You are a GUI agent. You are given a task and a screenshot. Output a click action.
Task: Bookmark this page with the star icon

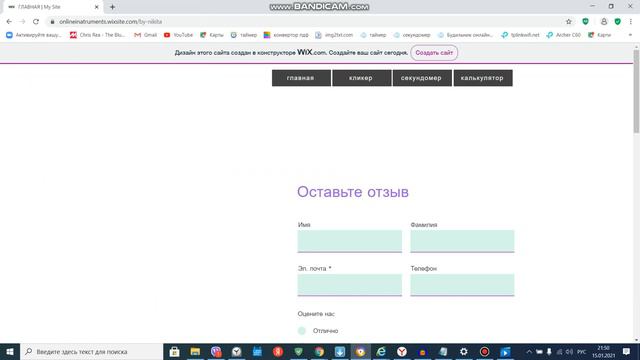coord(569,22)
